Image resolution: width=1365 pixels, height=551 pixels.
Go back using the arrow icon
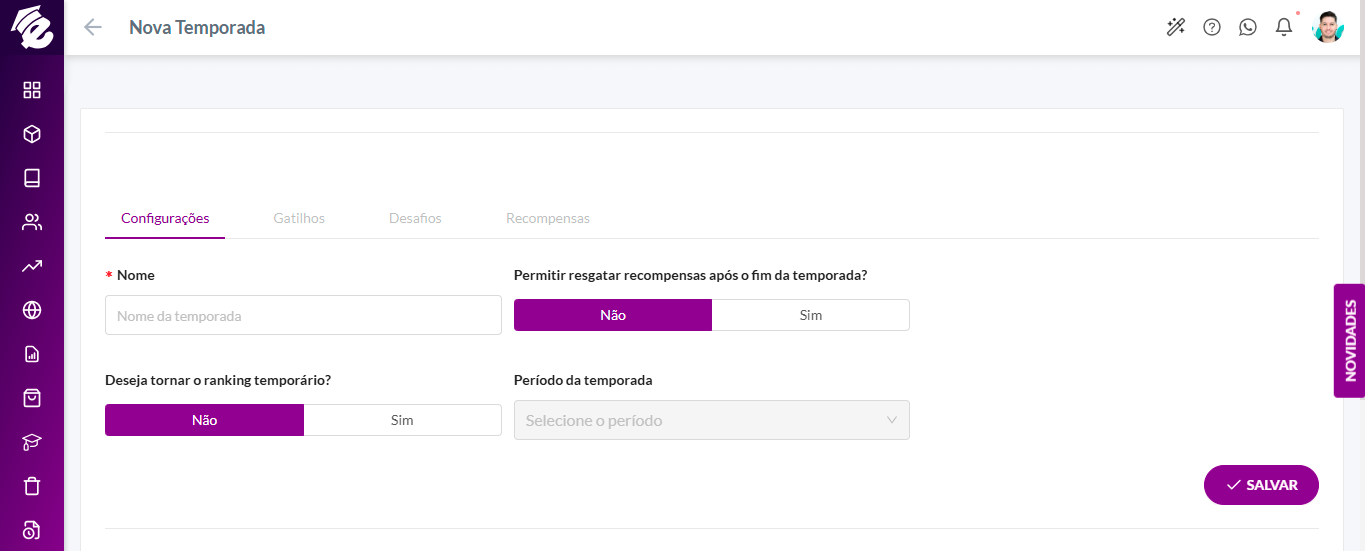[x=93, y=27]
